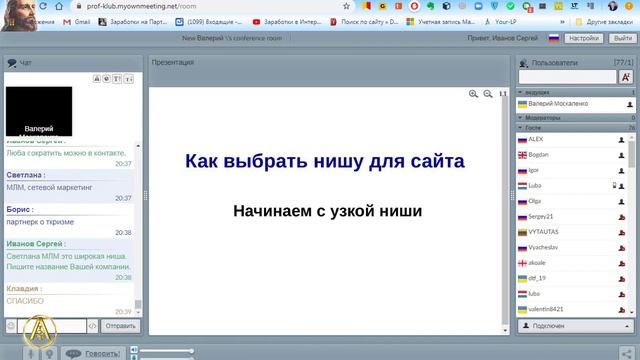Zoom in the presentation with magnifier plus

coord(473,94)
